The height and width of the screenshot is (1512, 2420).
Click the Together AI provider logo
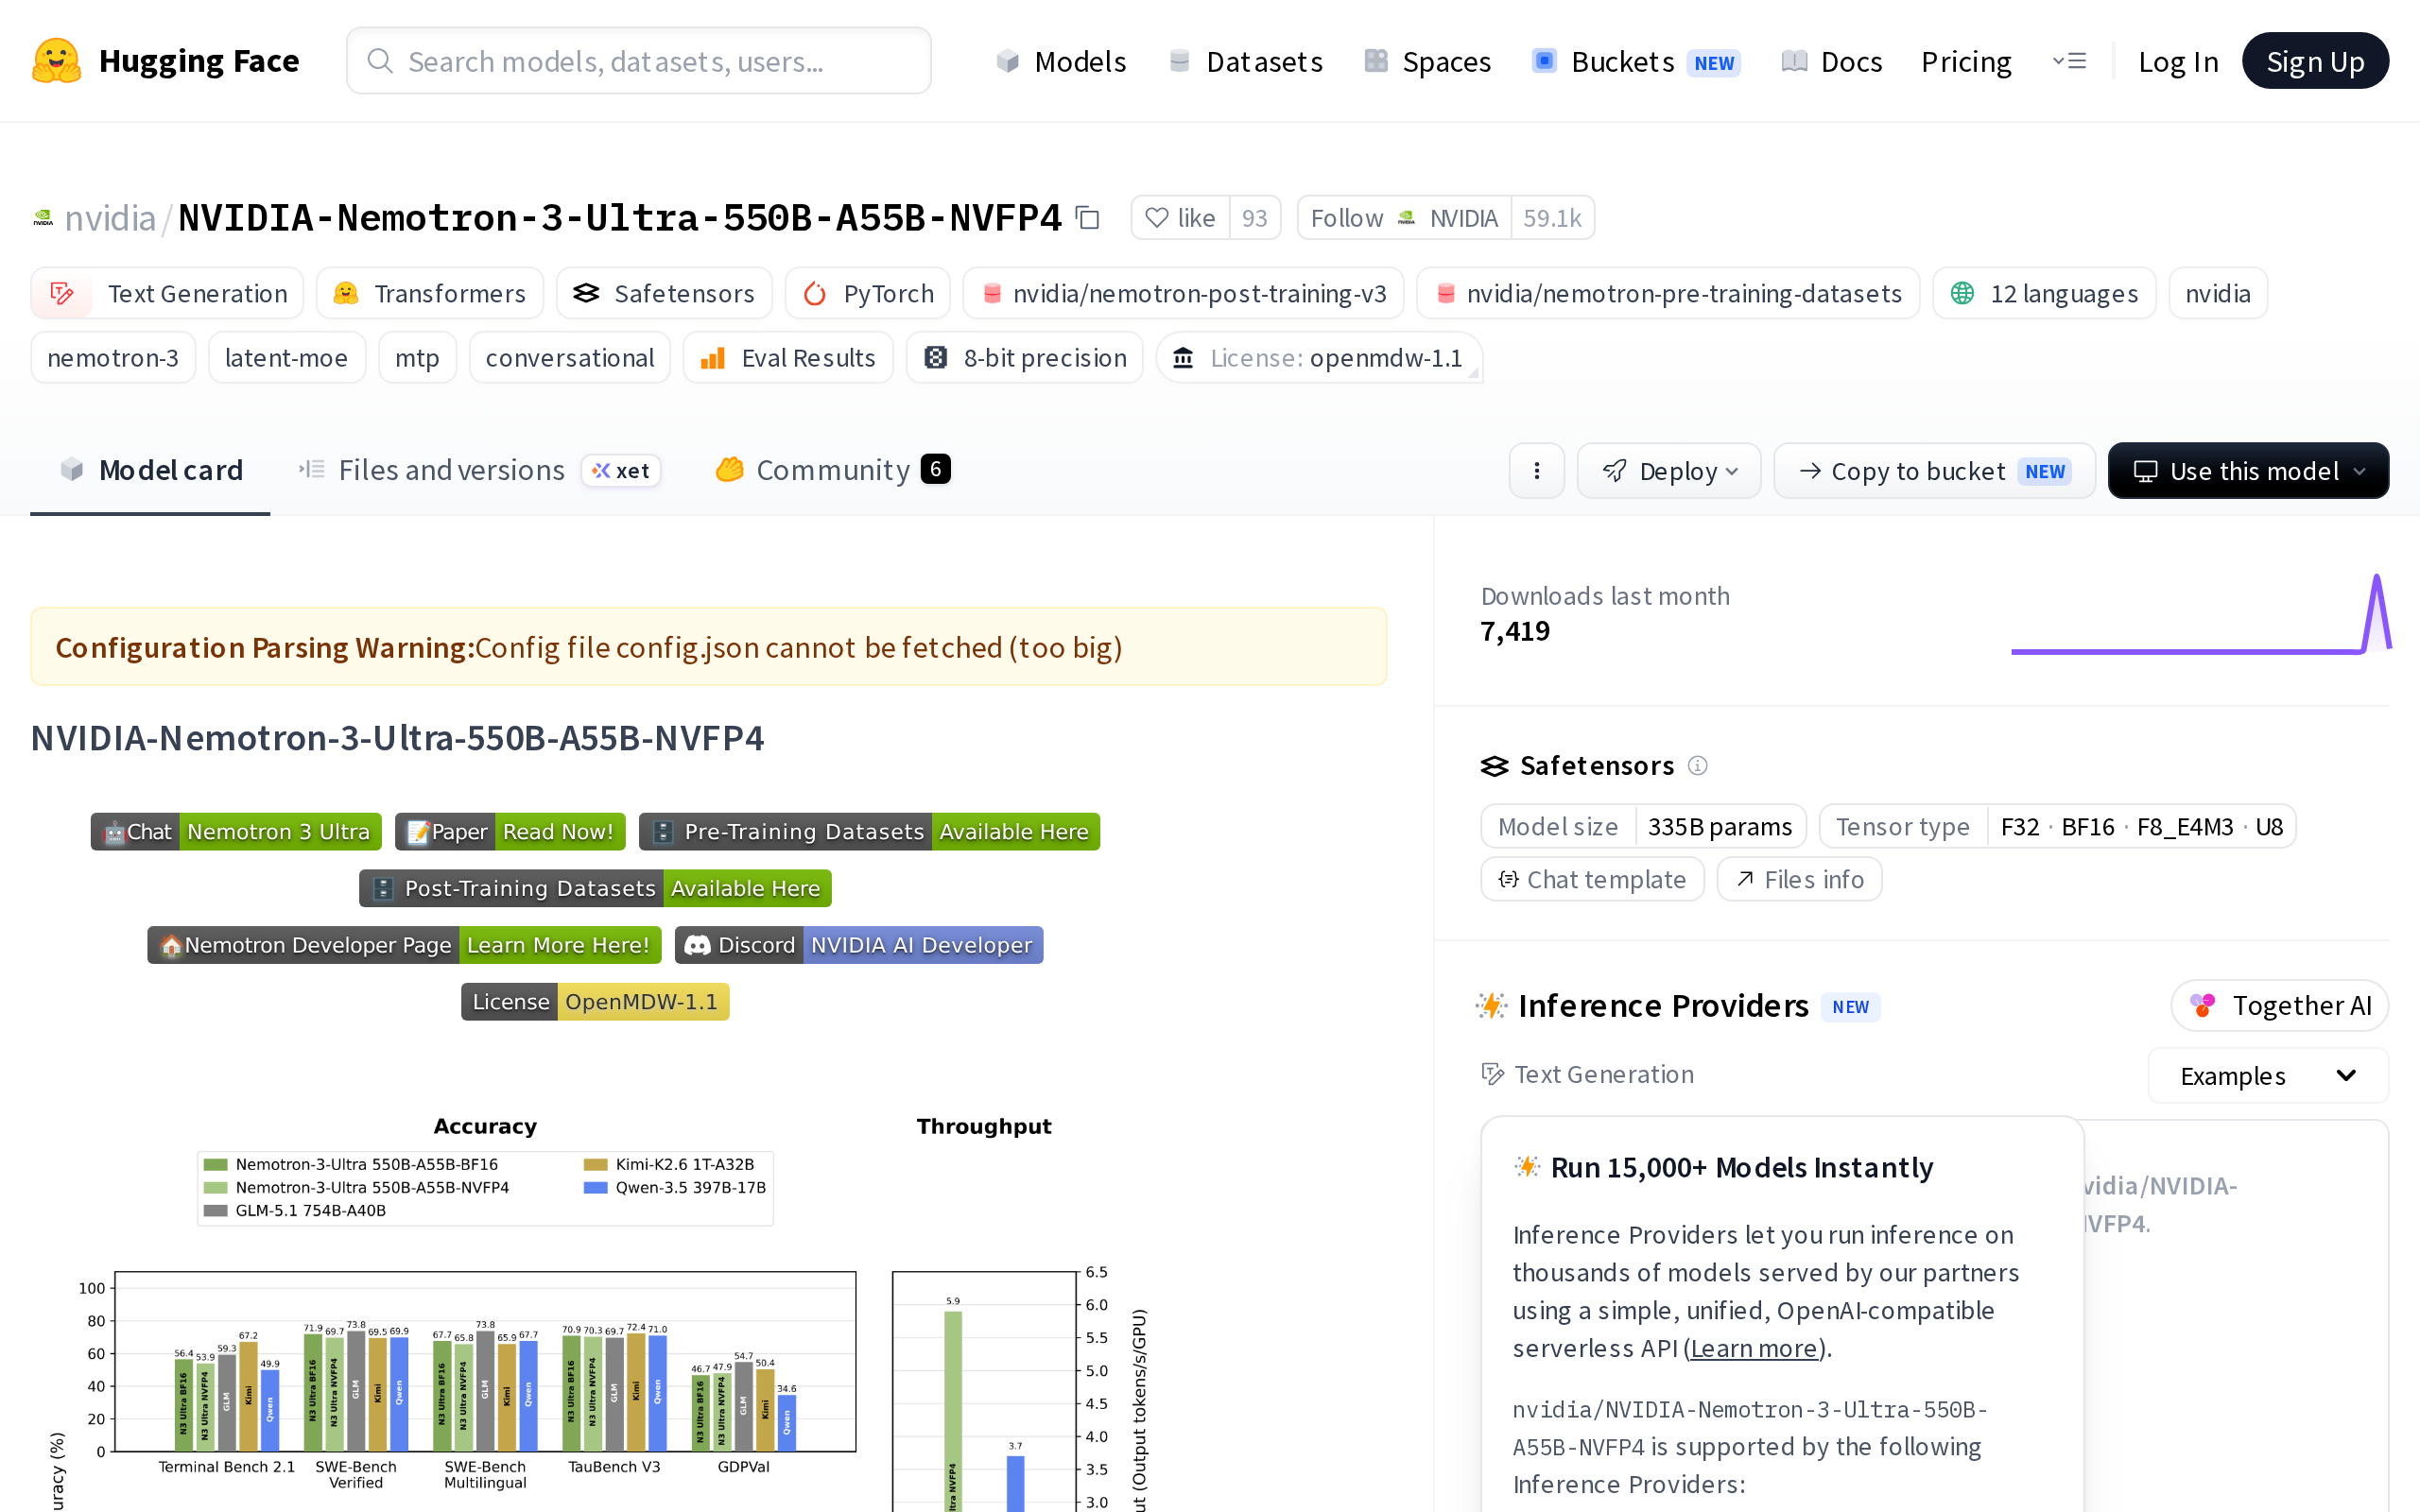click(x=2203, y=1006)
